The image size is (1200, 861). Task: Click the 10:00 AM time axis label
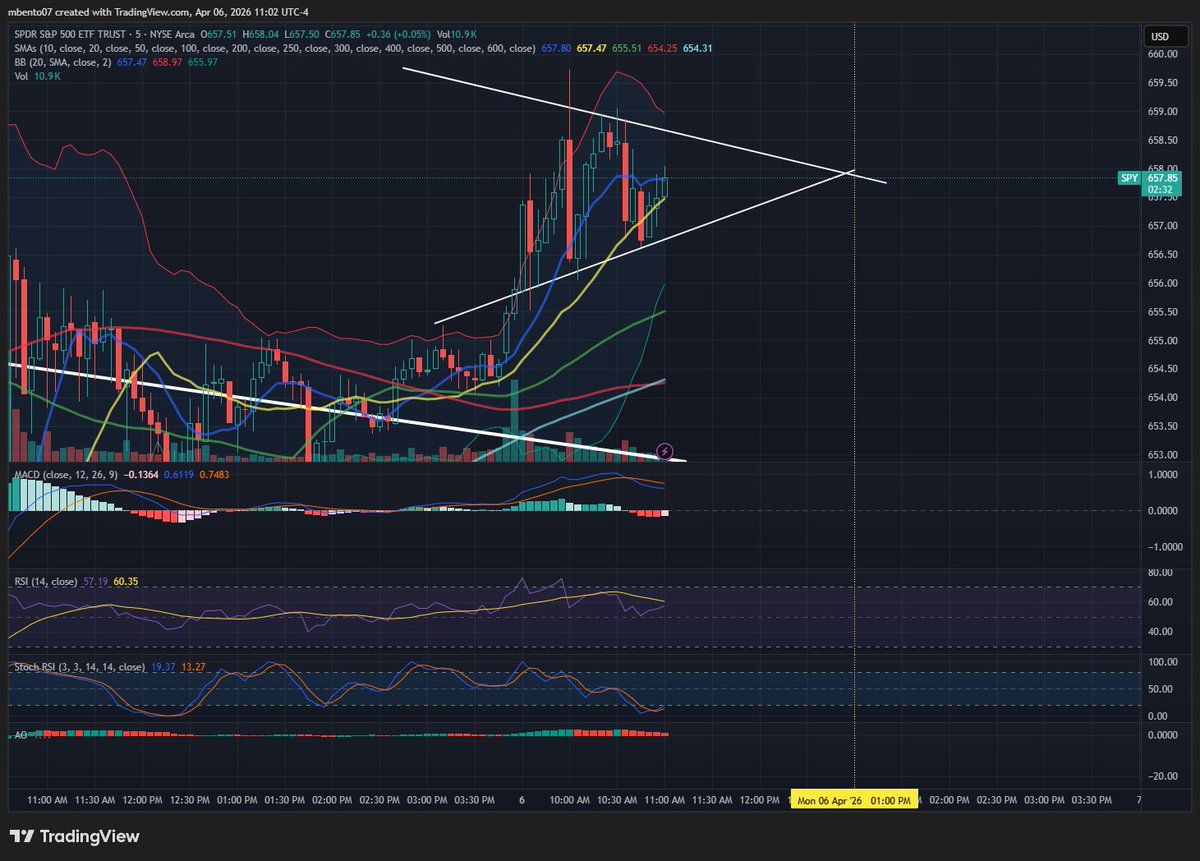(x=568, y=801)
